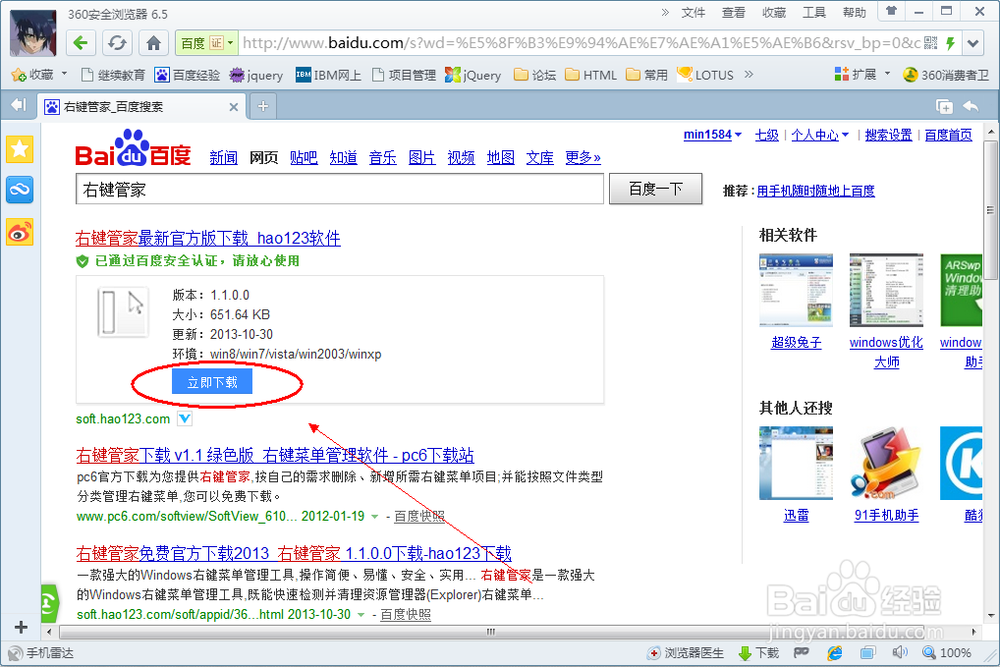The image size is (1000, 667).
Task: Open the 迅雷 related search link
Action: click(796, 515)
